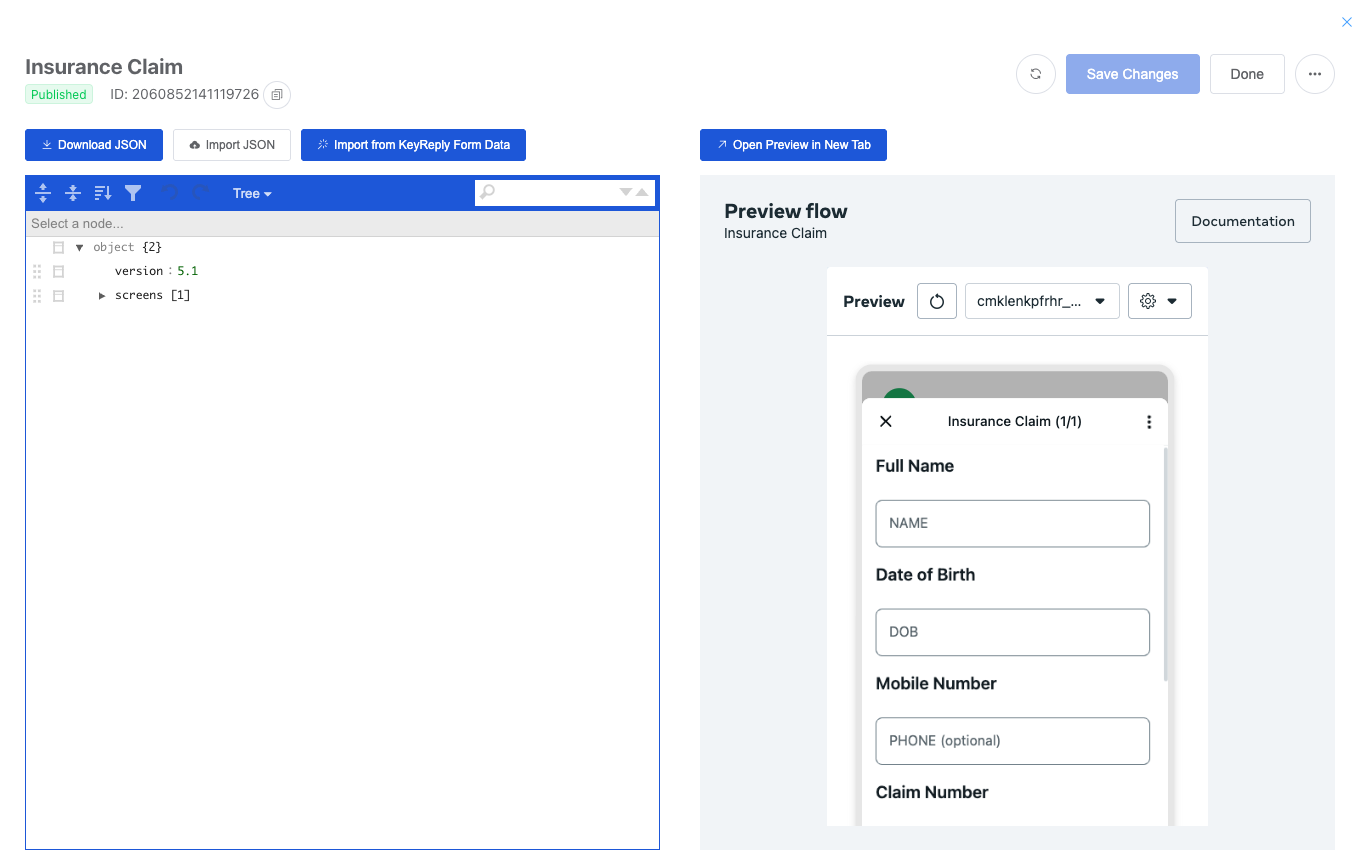Open the Tree mode dropdown
This screenshot has height=856, width=1362.
coord(252,193)
